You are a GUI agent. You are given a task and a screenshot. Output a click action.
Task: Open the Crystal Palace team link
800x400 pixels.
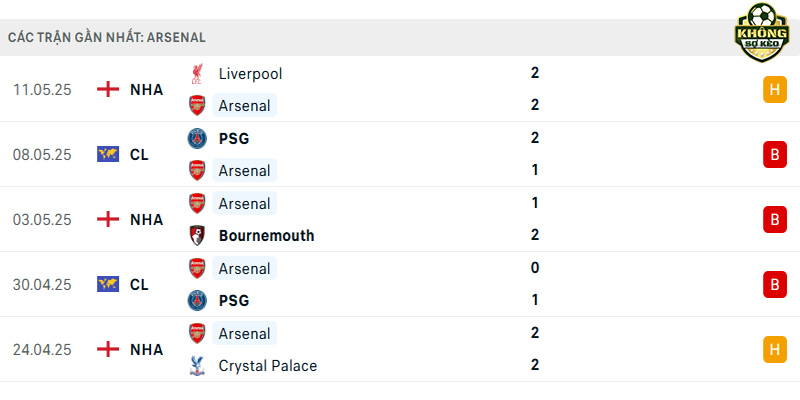268,366
